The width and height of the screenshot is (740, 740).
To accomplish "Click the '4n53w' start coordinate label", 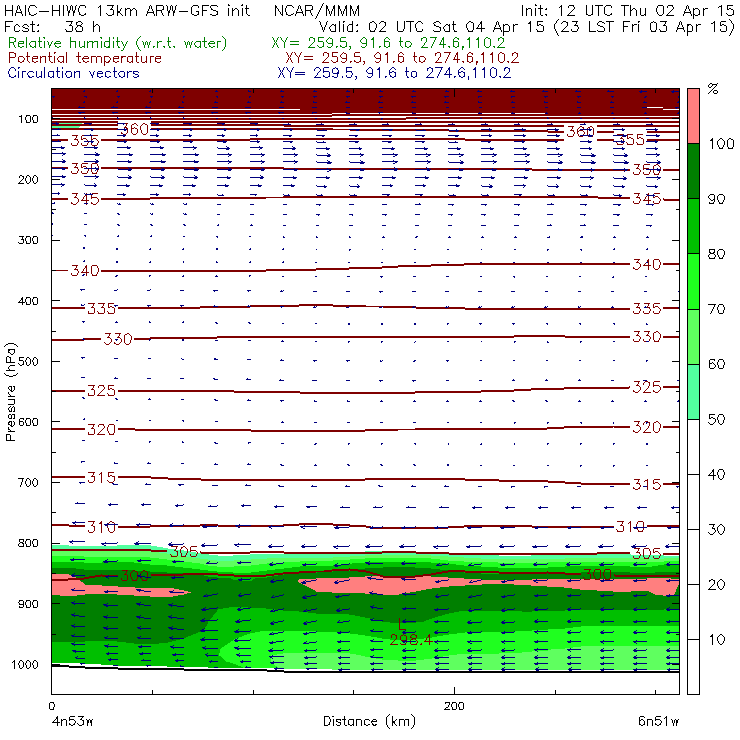I will coord(72,722).
